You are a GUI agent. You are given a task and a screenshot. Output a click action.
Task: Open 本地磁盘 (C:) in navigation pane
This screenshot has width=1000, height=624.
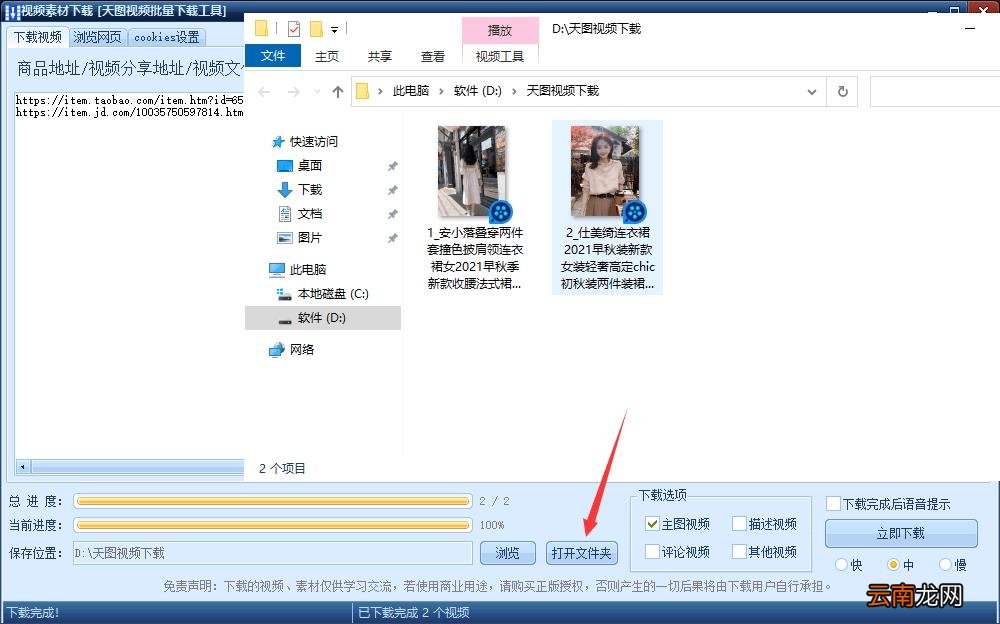click(333, 293)
